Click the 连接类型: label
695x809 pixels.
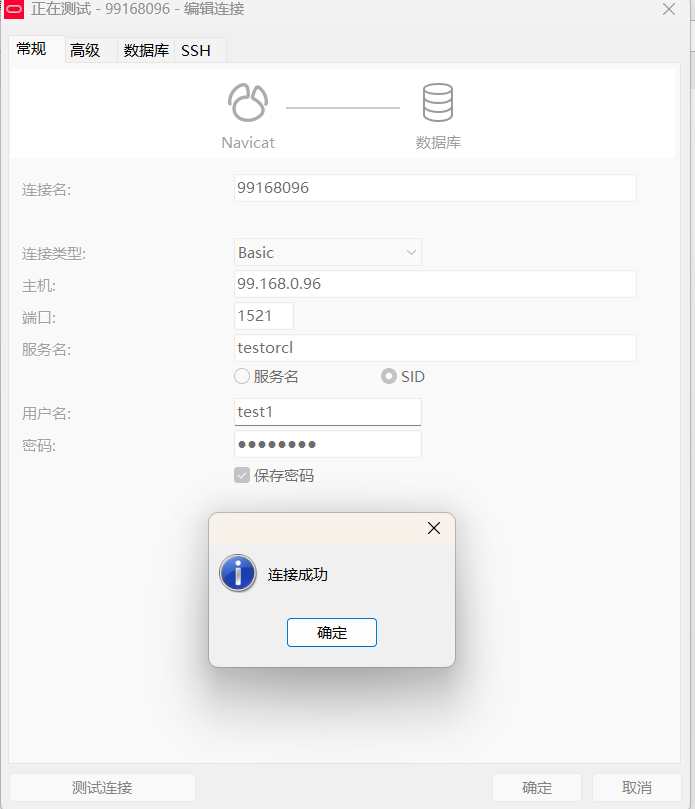click(x=54, y=254)
